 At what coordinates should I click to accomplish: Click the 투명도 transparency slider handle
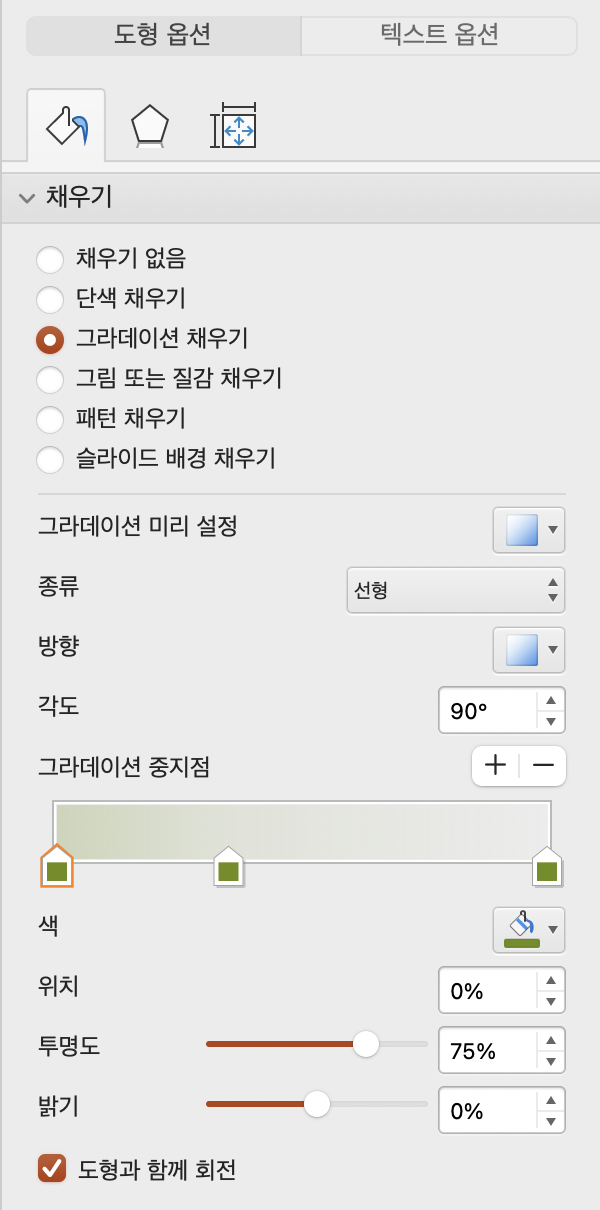point(366,1044)
